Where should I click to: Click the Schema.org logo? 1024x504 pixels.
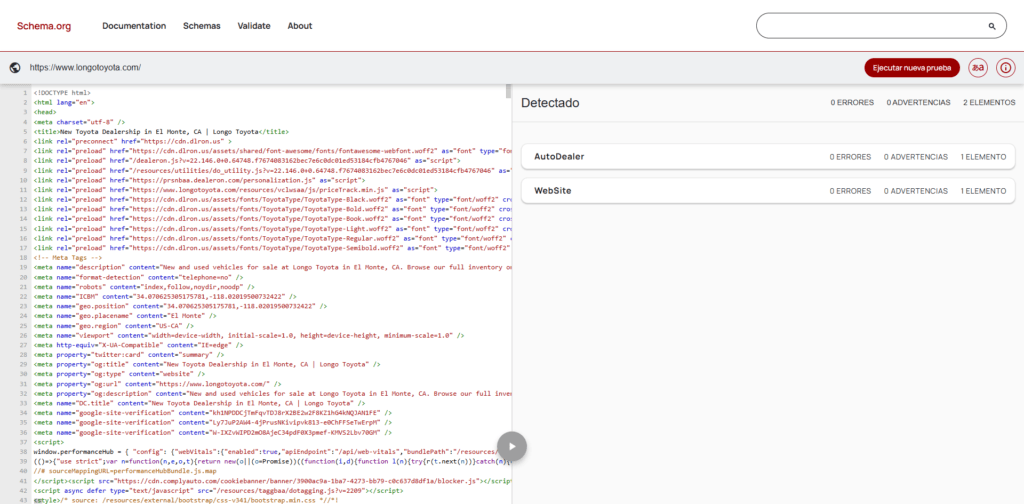pos(41,26)
